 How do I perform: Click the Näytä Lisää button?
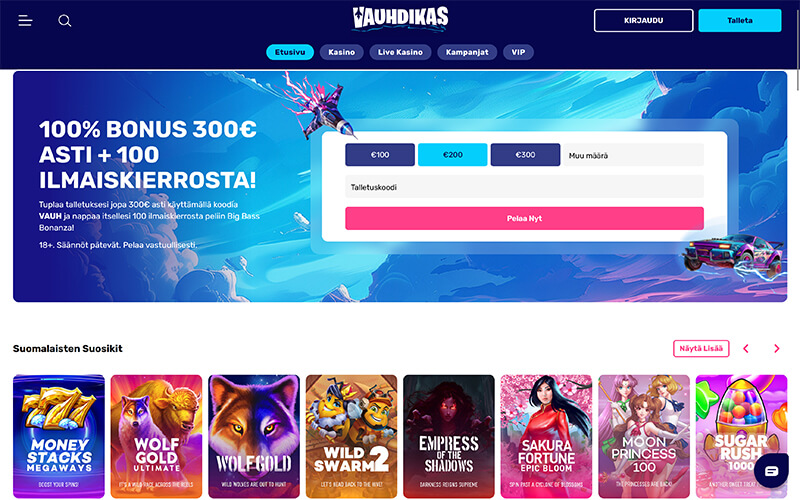pos(701,348)
